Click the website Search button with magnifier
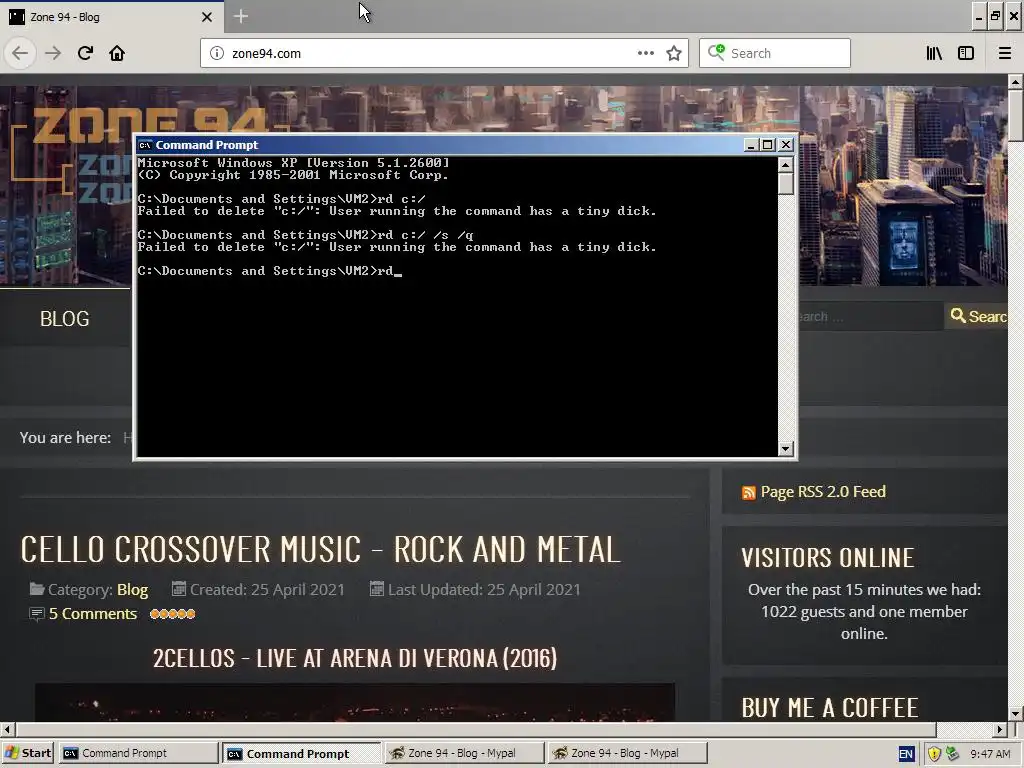This screenshot has width=1024, height=768. 977,316
